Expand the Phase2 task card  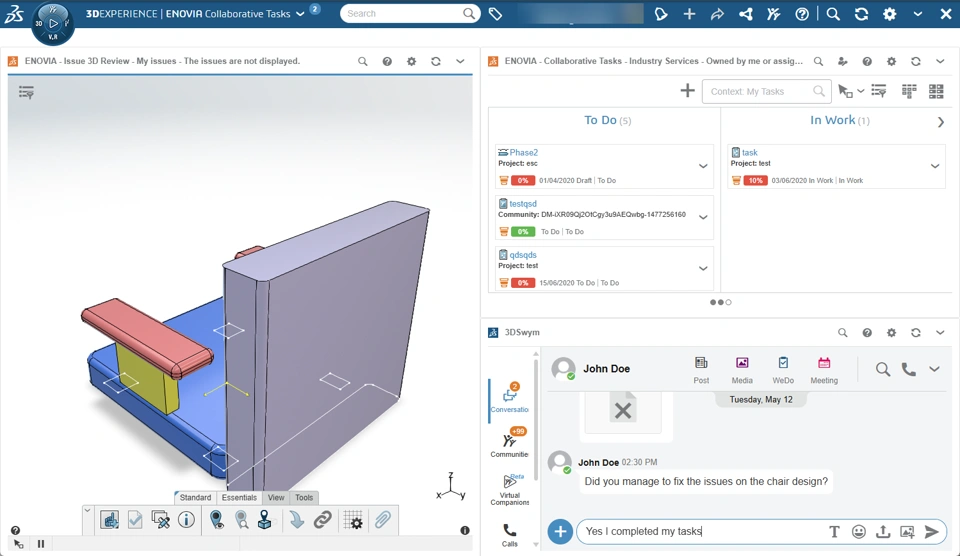(x=703, y=166)
